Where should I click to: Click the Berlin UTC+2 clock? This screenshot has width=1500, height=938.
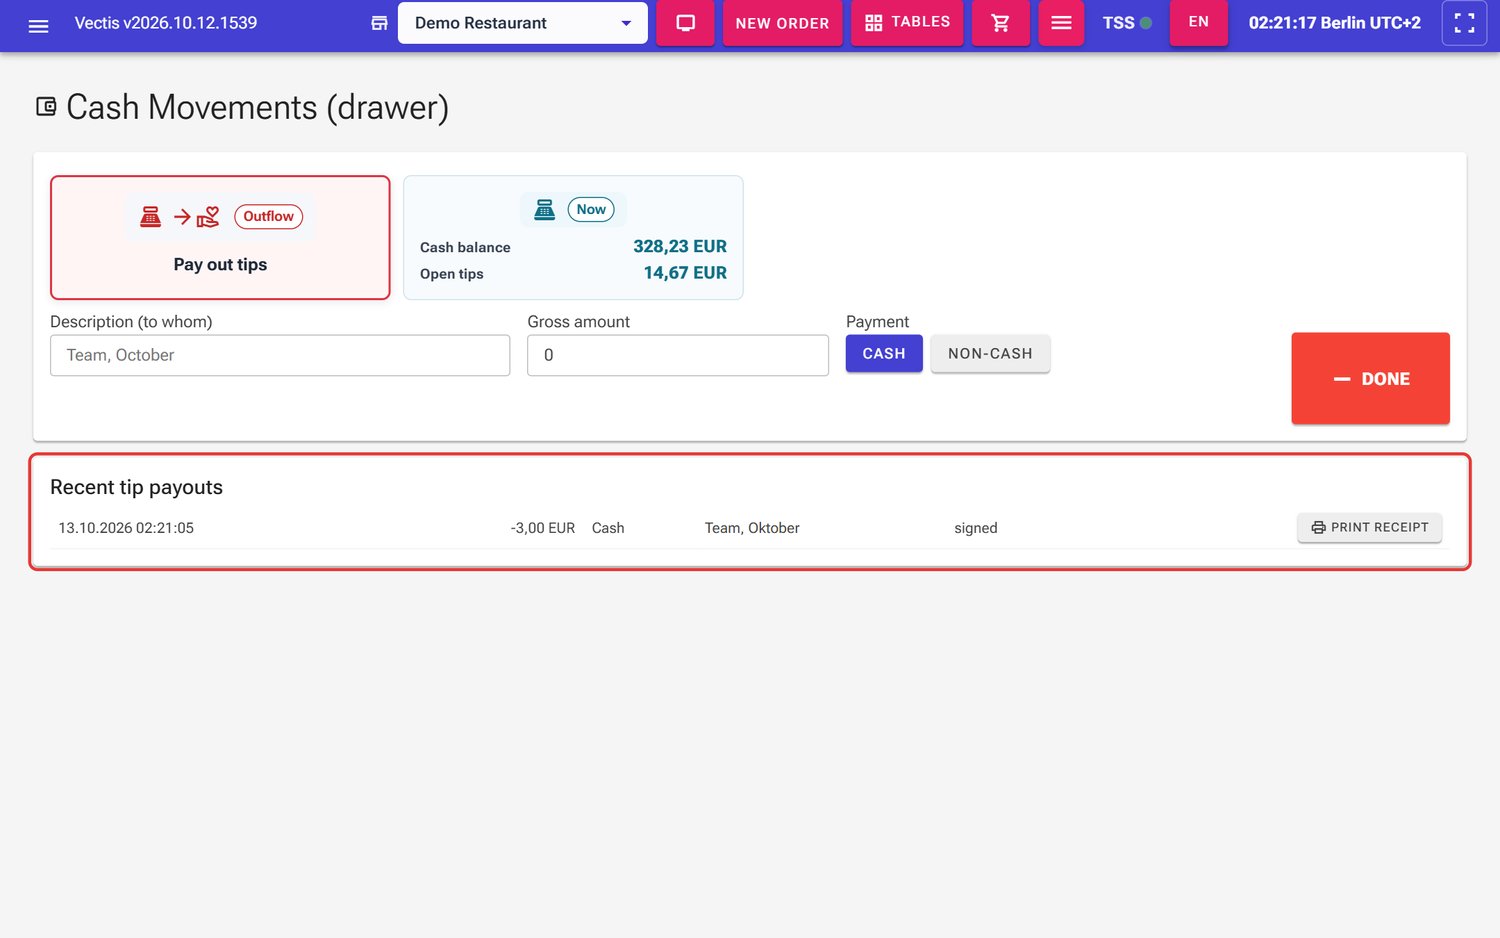[1335, 23]
